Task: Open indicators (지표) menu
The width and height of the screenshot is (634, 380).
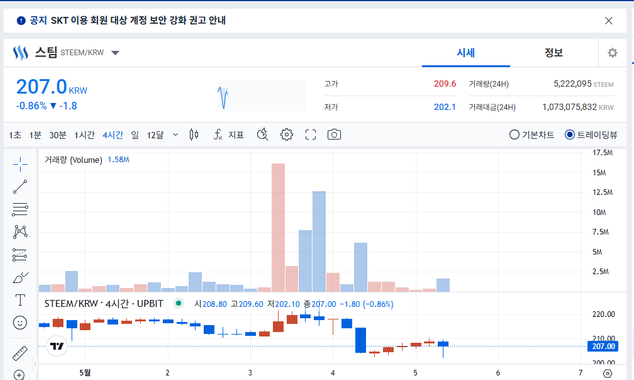Action: (x=229, y=135)
